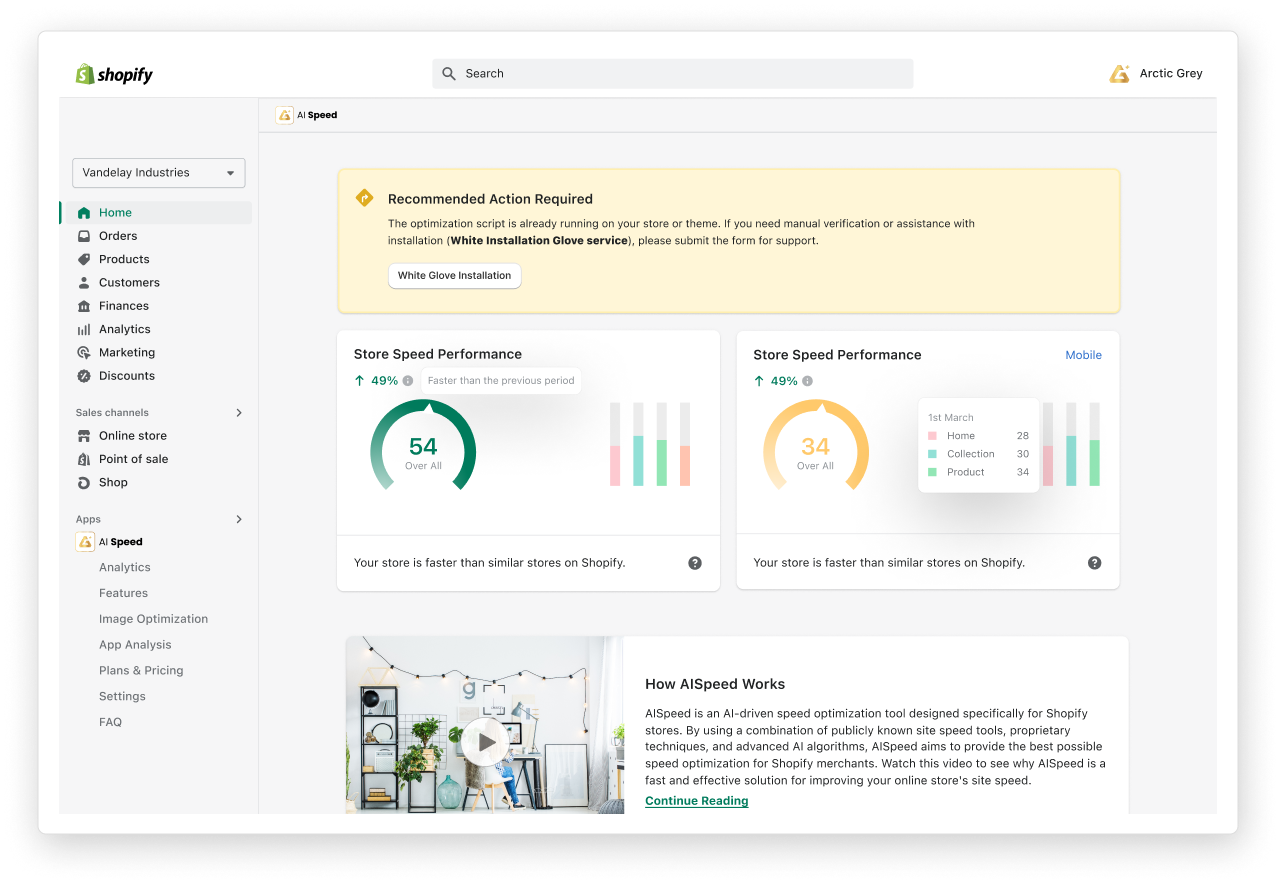The width and height of the screenshot is (1282, 885).
Task: Click pink Home swatch in 1st March tooltip
Action: pyautogui.click(x=932, y=436)
